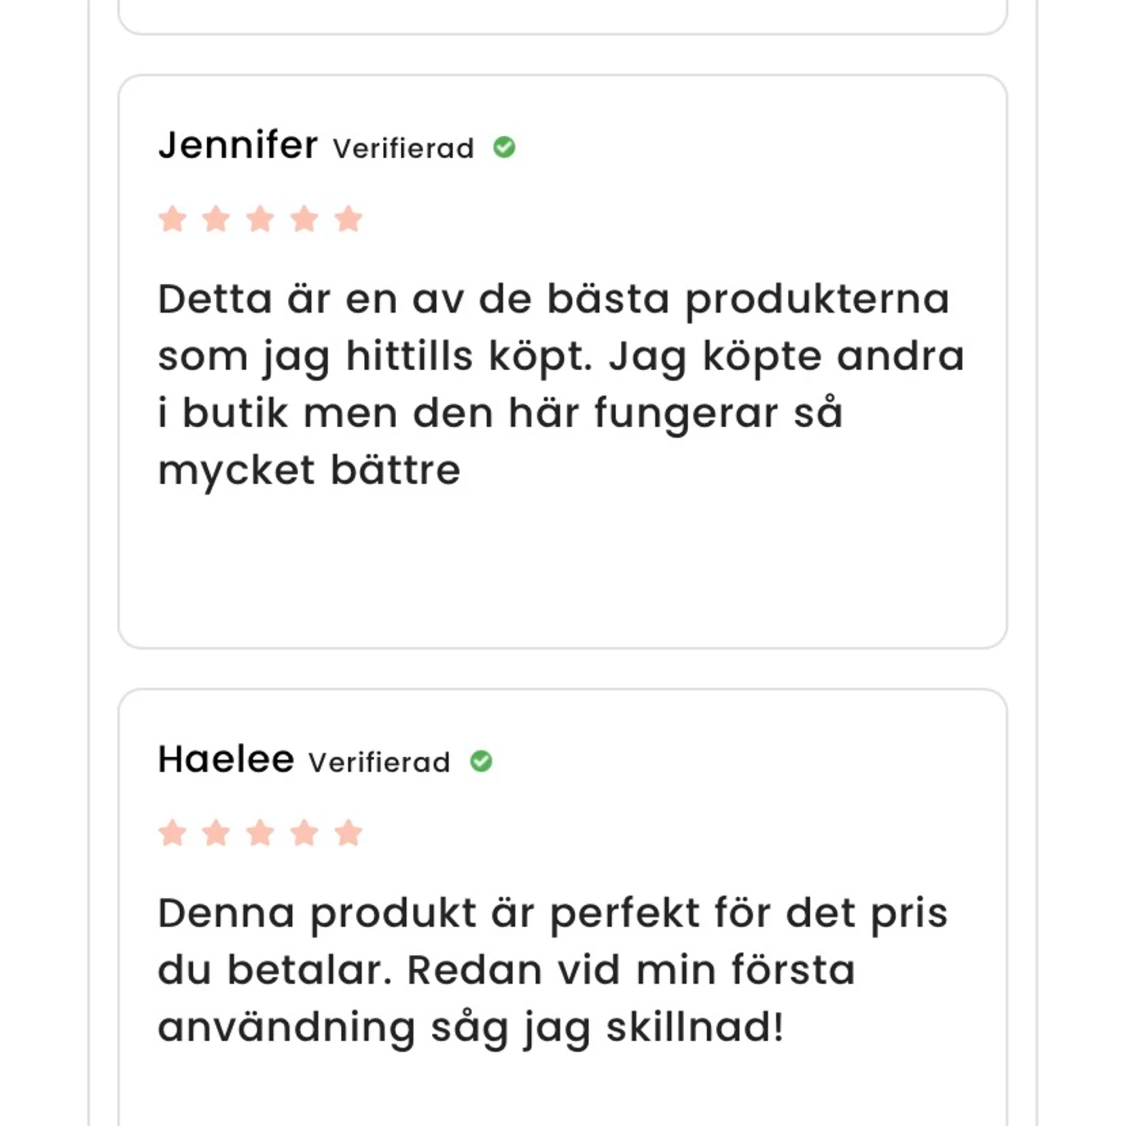Click the green verified checkmark next to Jennifer
The height and width of the screenshot is (1126, 1125).
504,147
